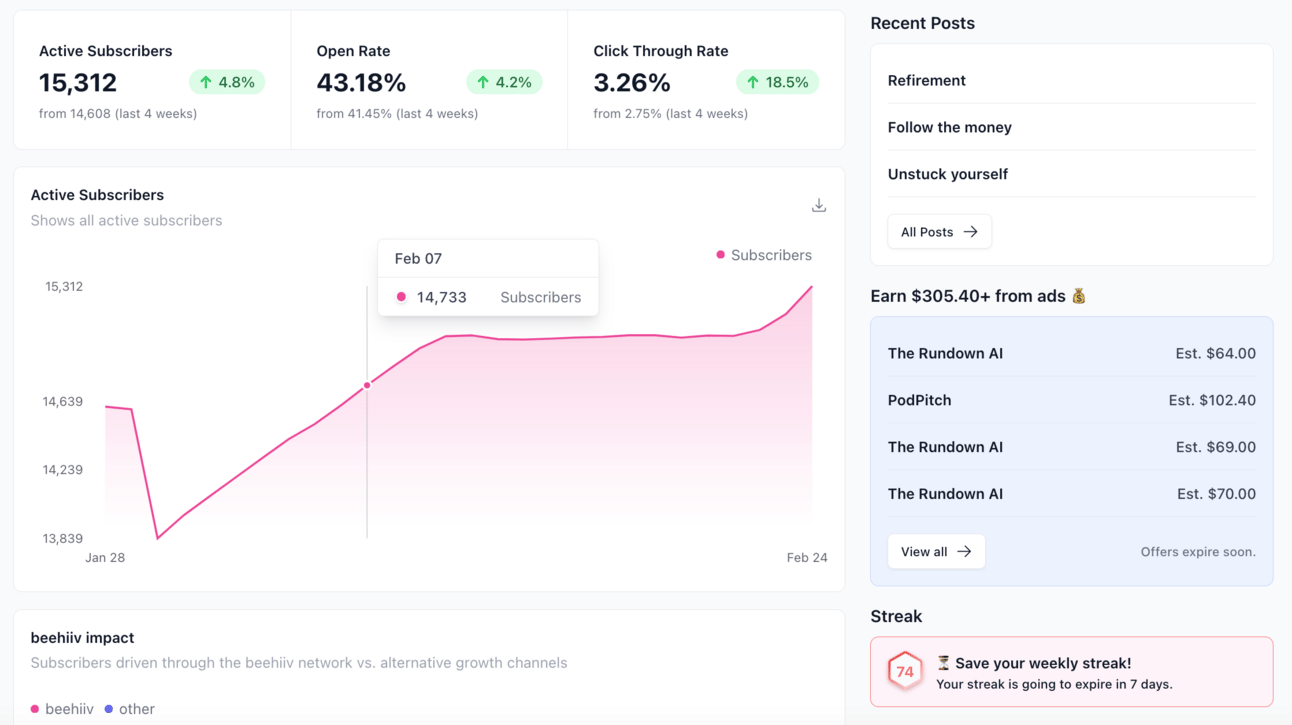Toggle the Subscribers legend series on chart

(764, 255)
